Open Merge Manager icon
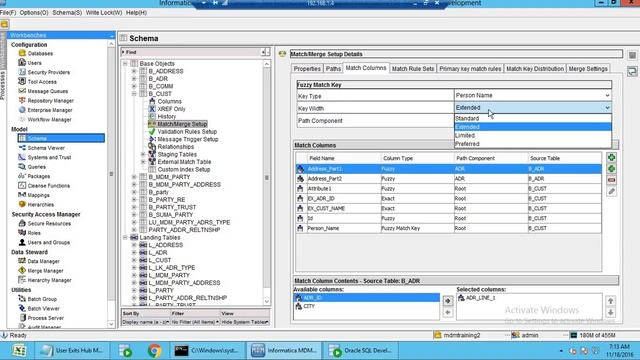Image resolution: width=640 pixels, height=360 pixels. (x=22, y=270)
